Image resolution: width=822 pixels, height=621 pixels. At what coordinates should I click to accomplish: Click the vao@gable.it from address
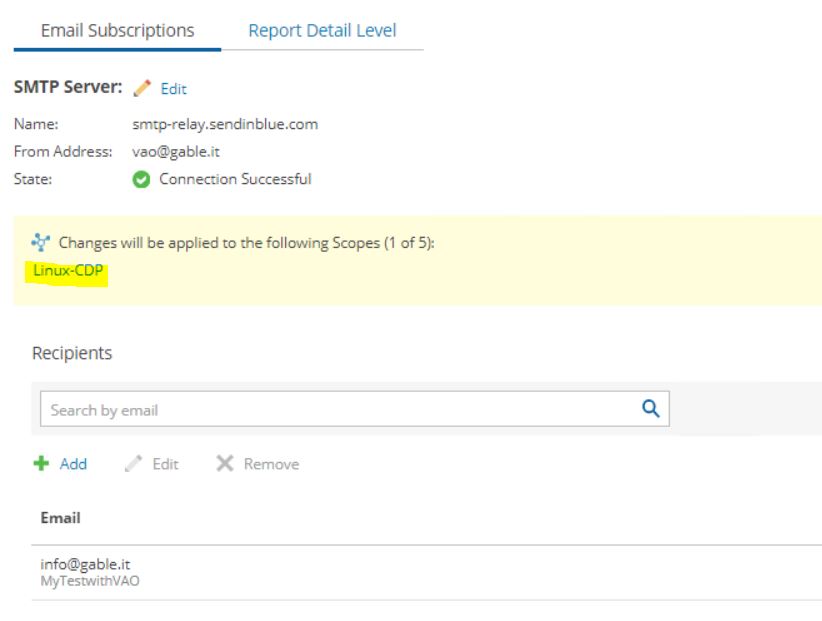[176, 152]
